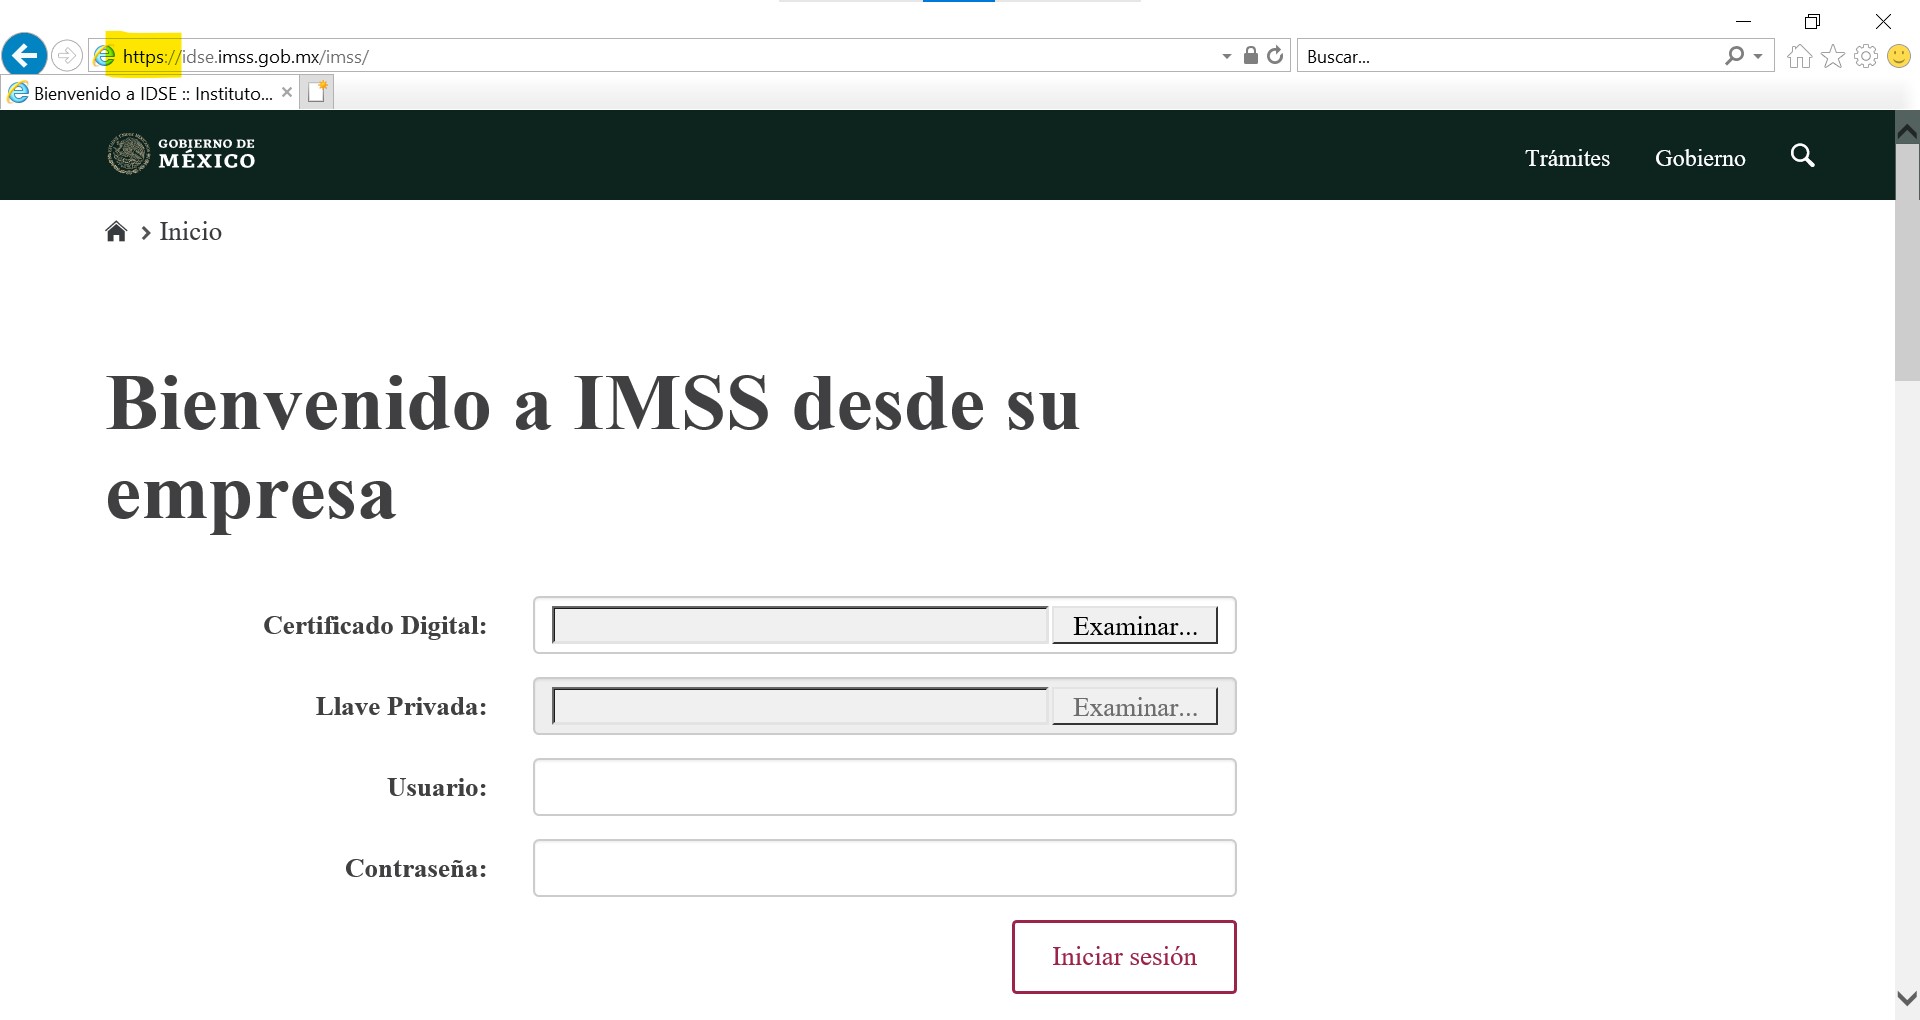
Task: Click Examinar for Llave Privada
Action: 1135,707
